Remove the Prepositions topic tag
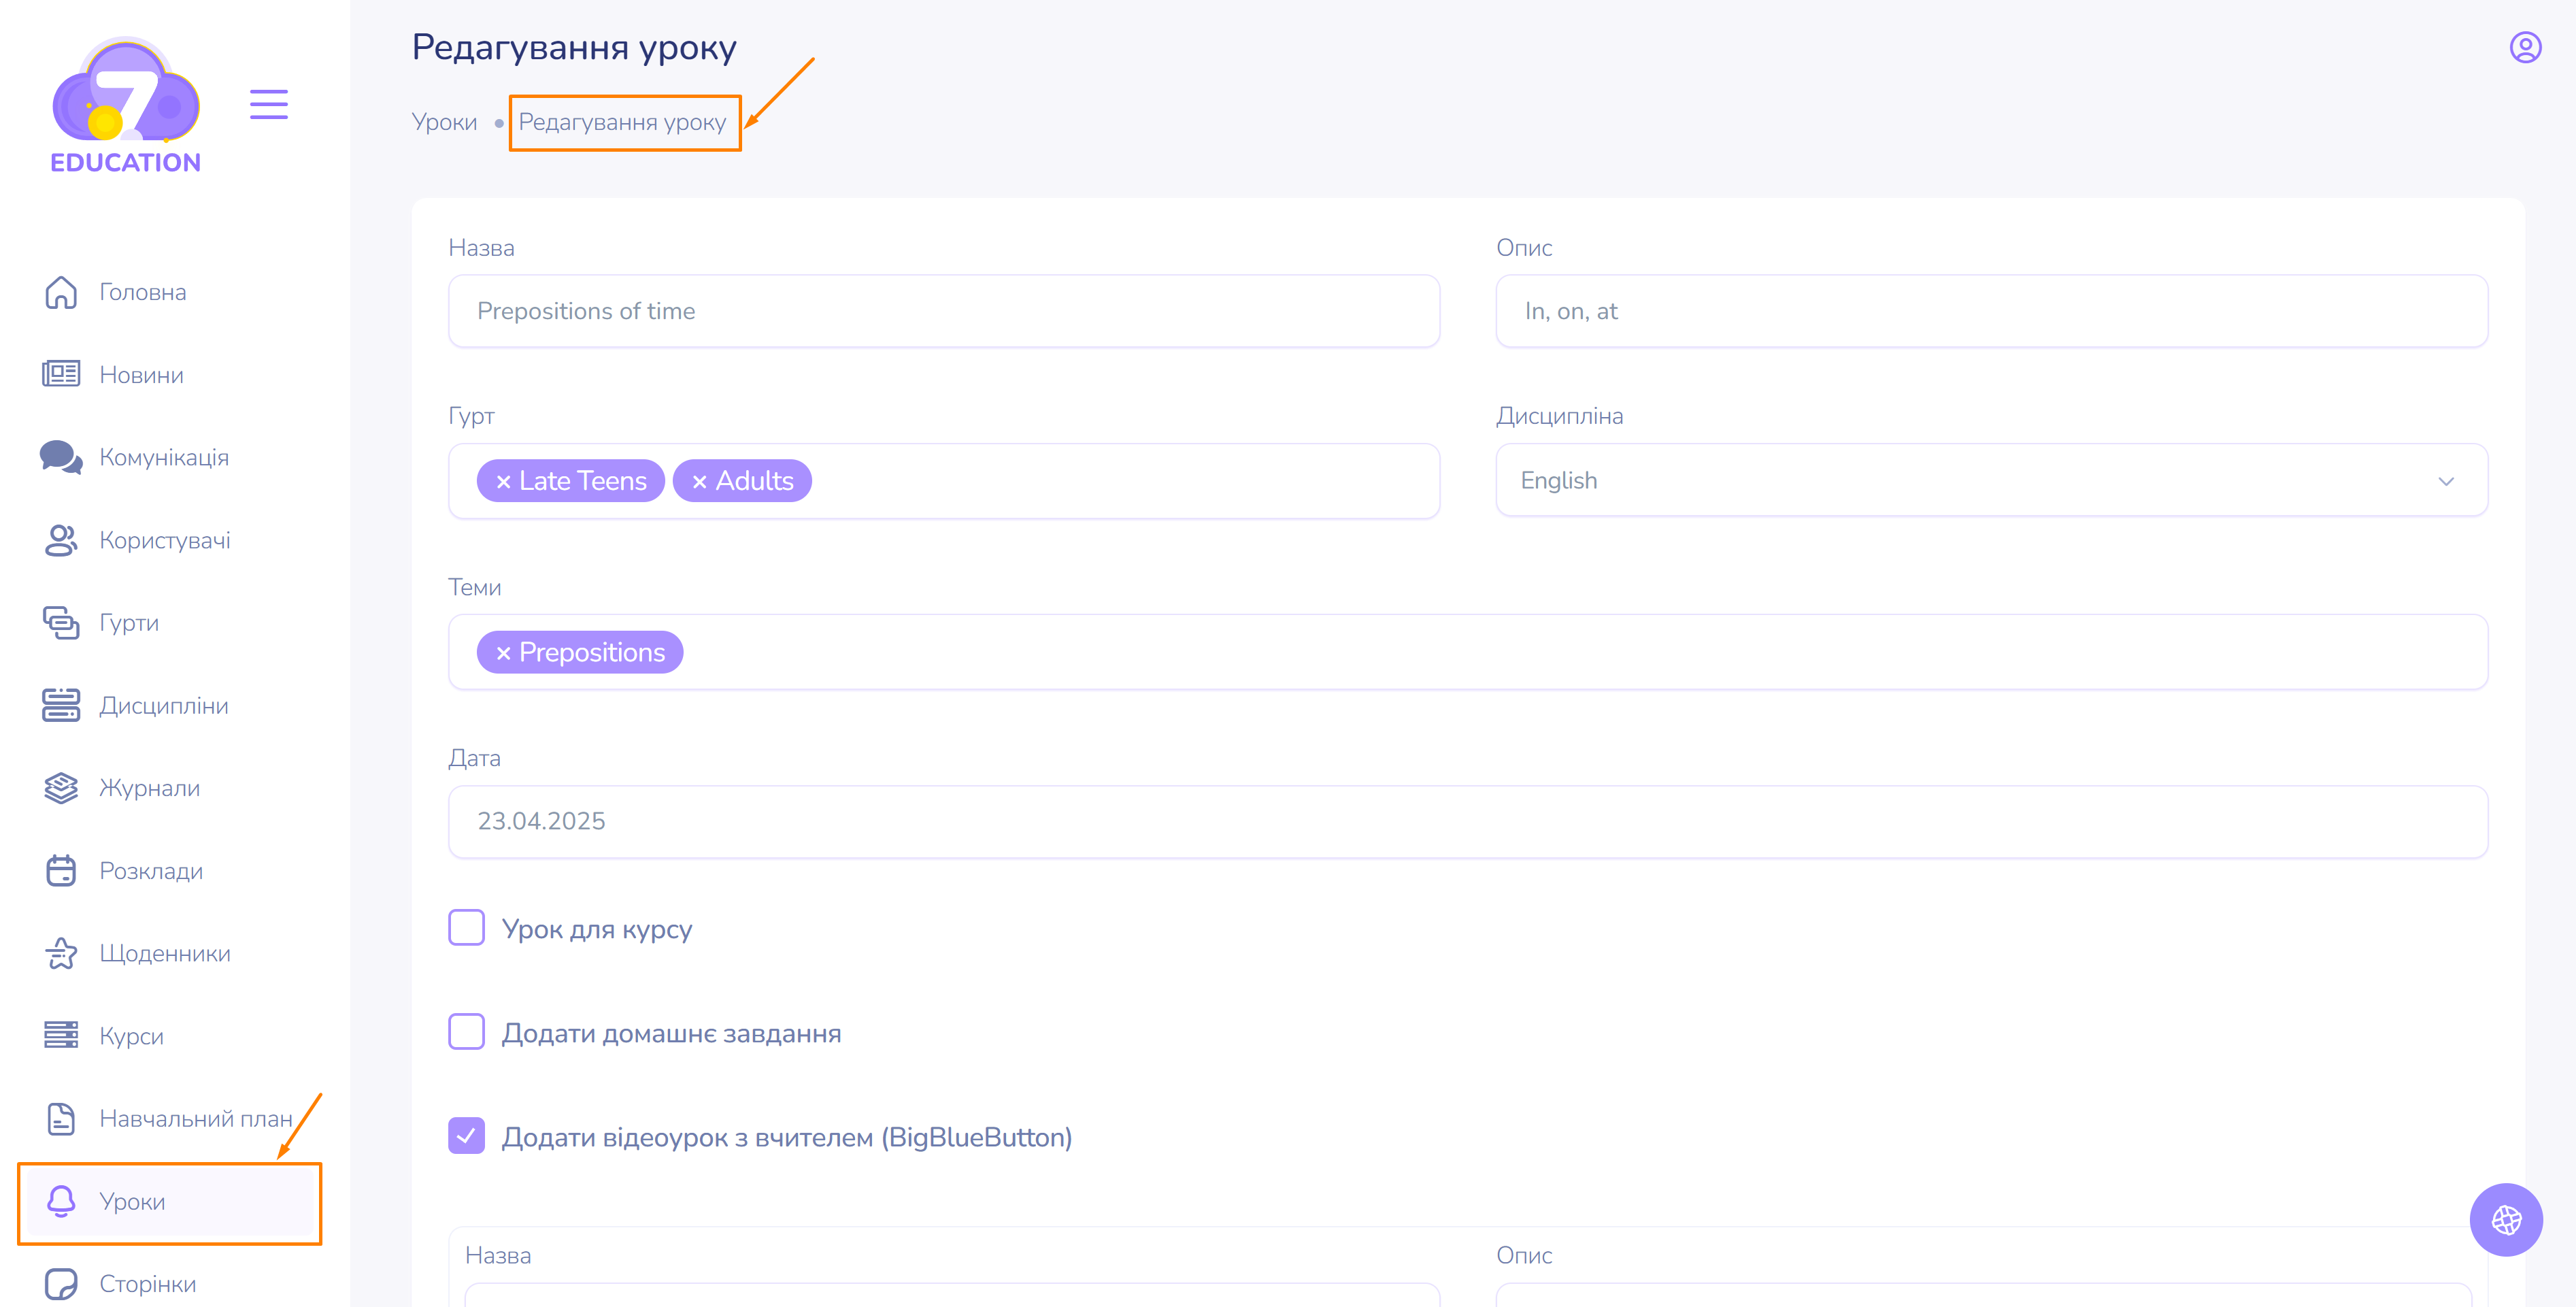 point(503,653)
